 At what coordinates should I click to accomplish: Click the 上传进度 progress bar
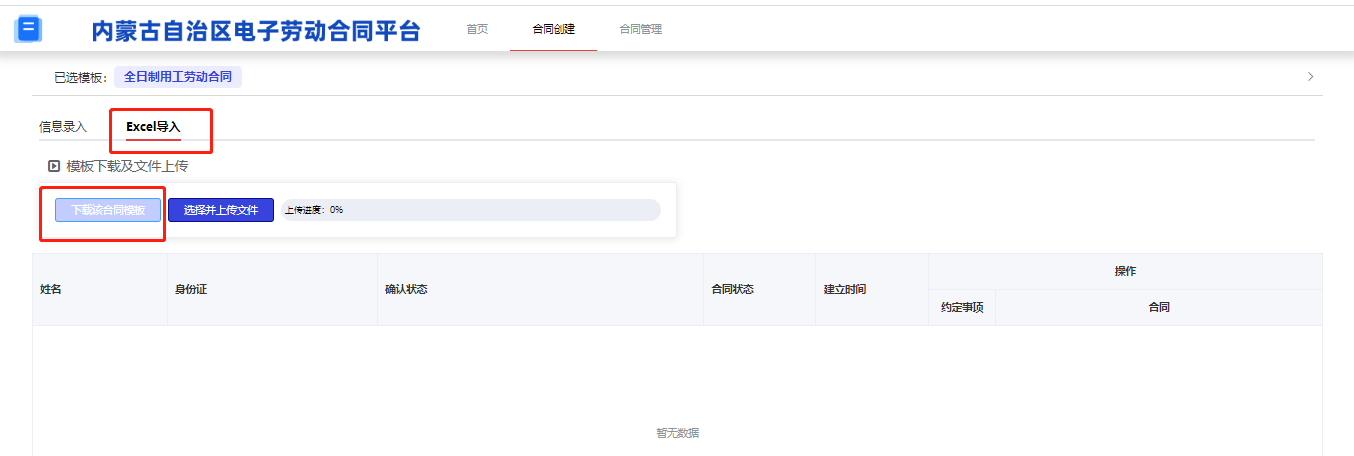point(471,210)
